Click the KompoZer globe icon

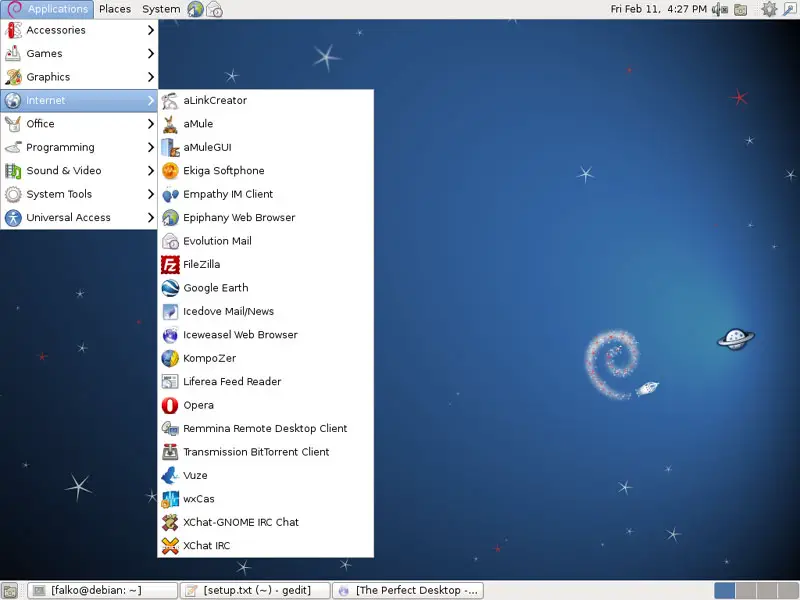click(x=170, y=359)
